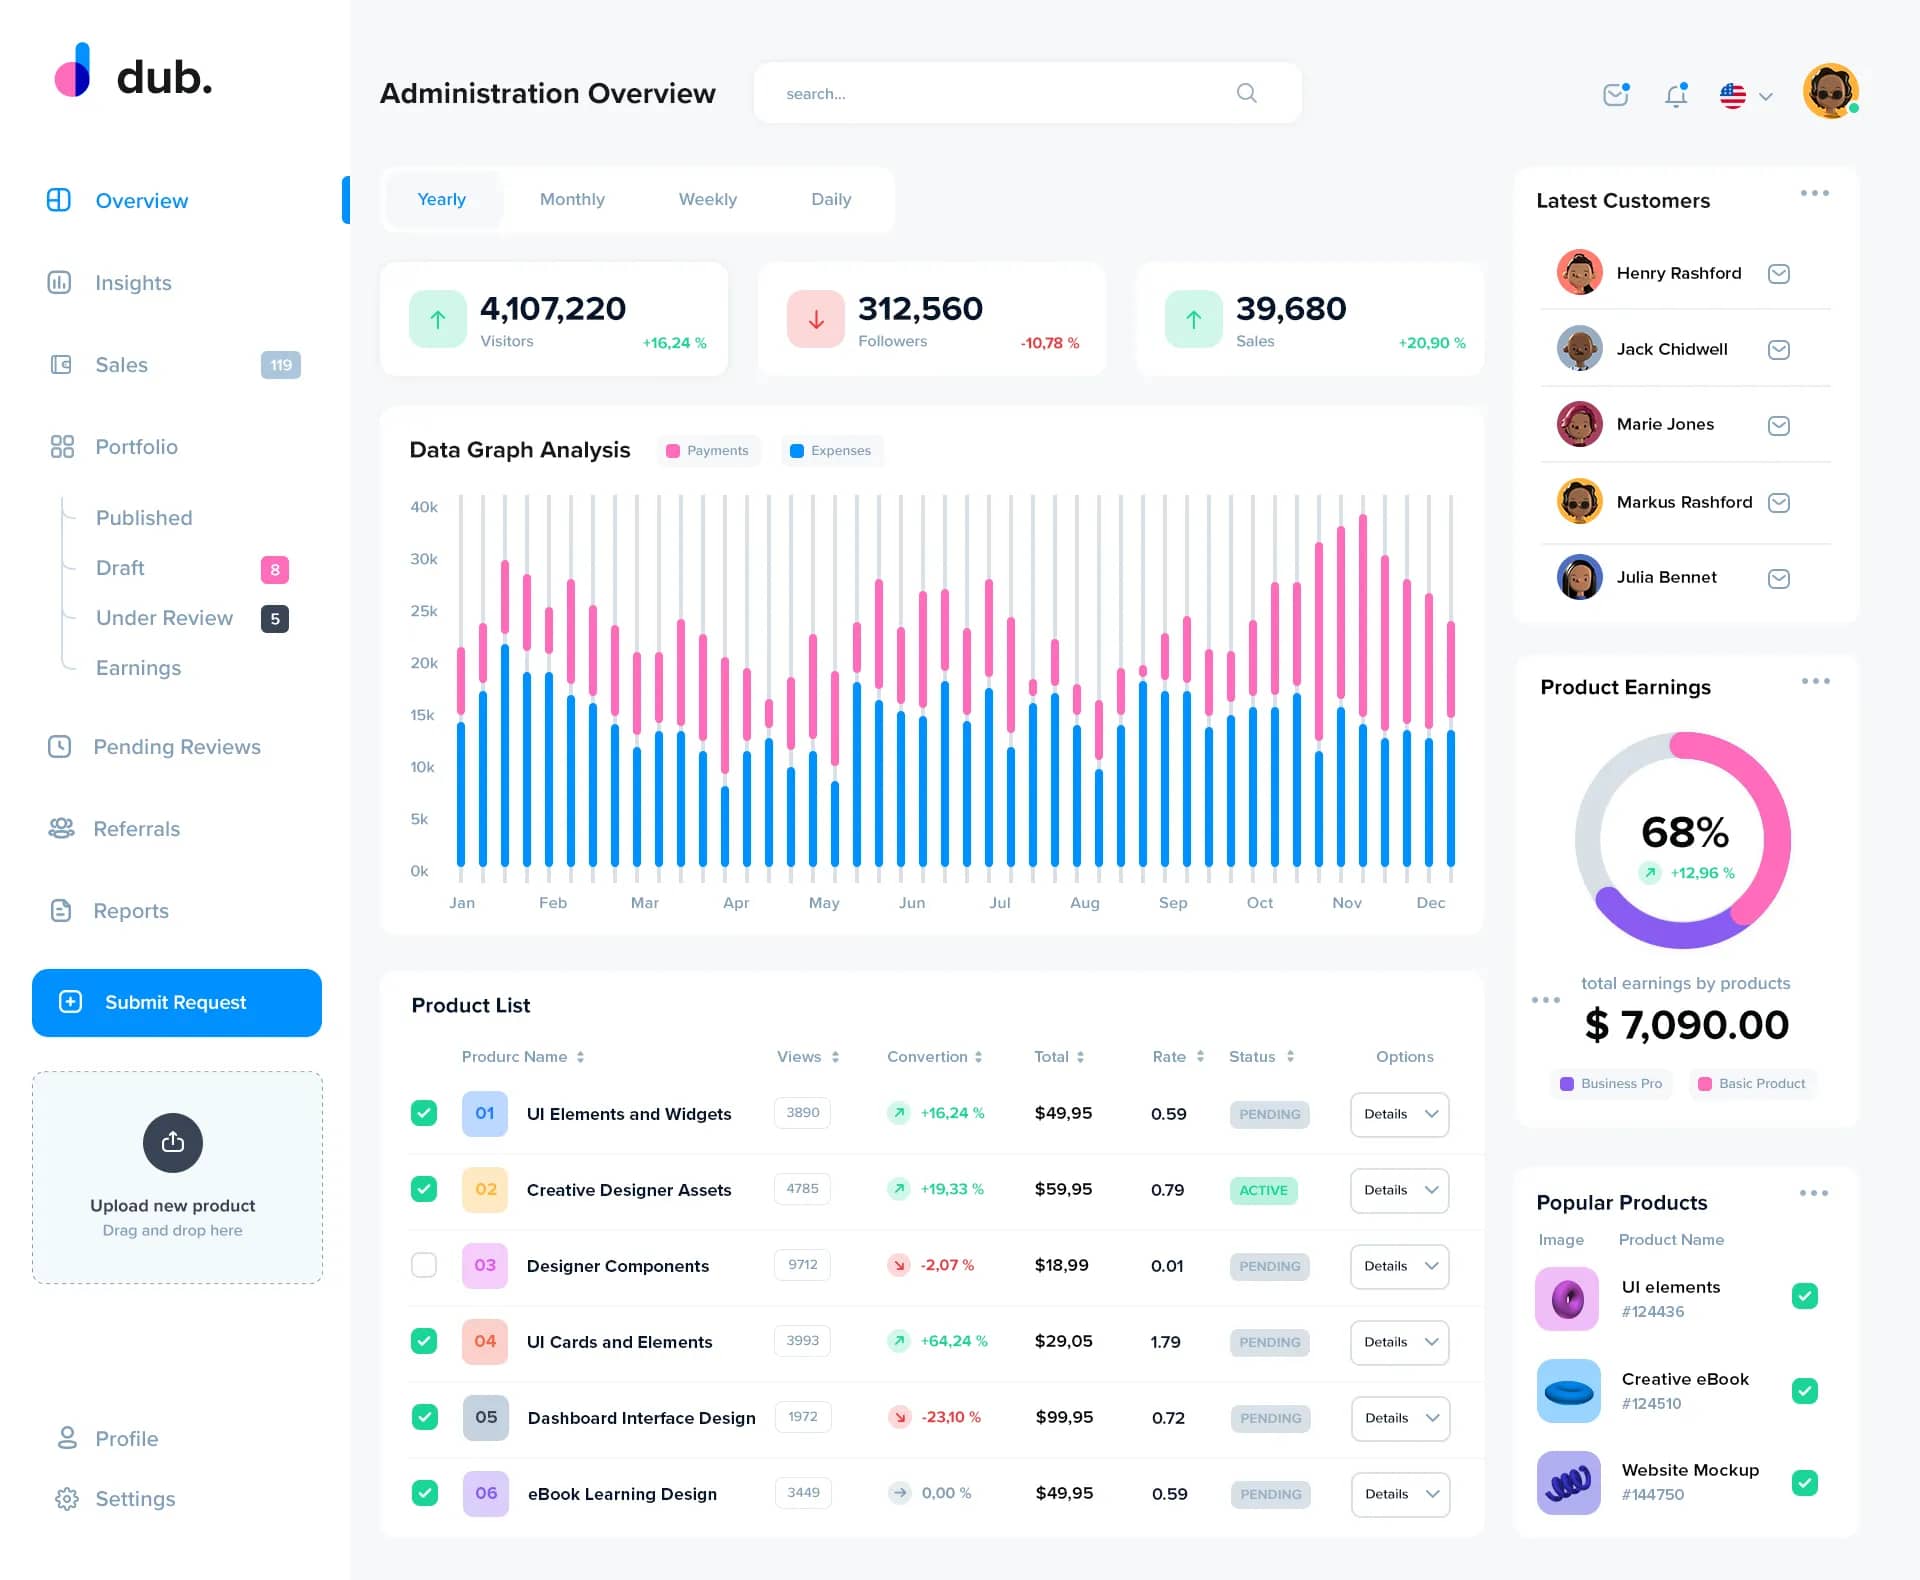
Task: Toggle checkbox for Dashboard Interface Design
Action: 425,1417
